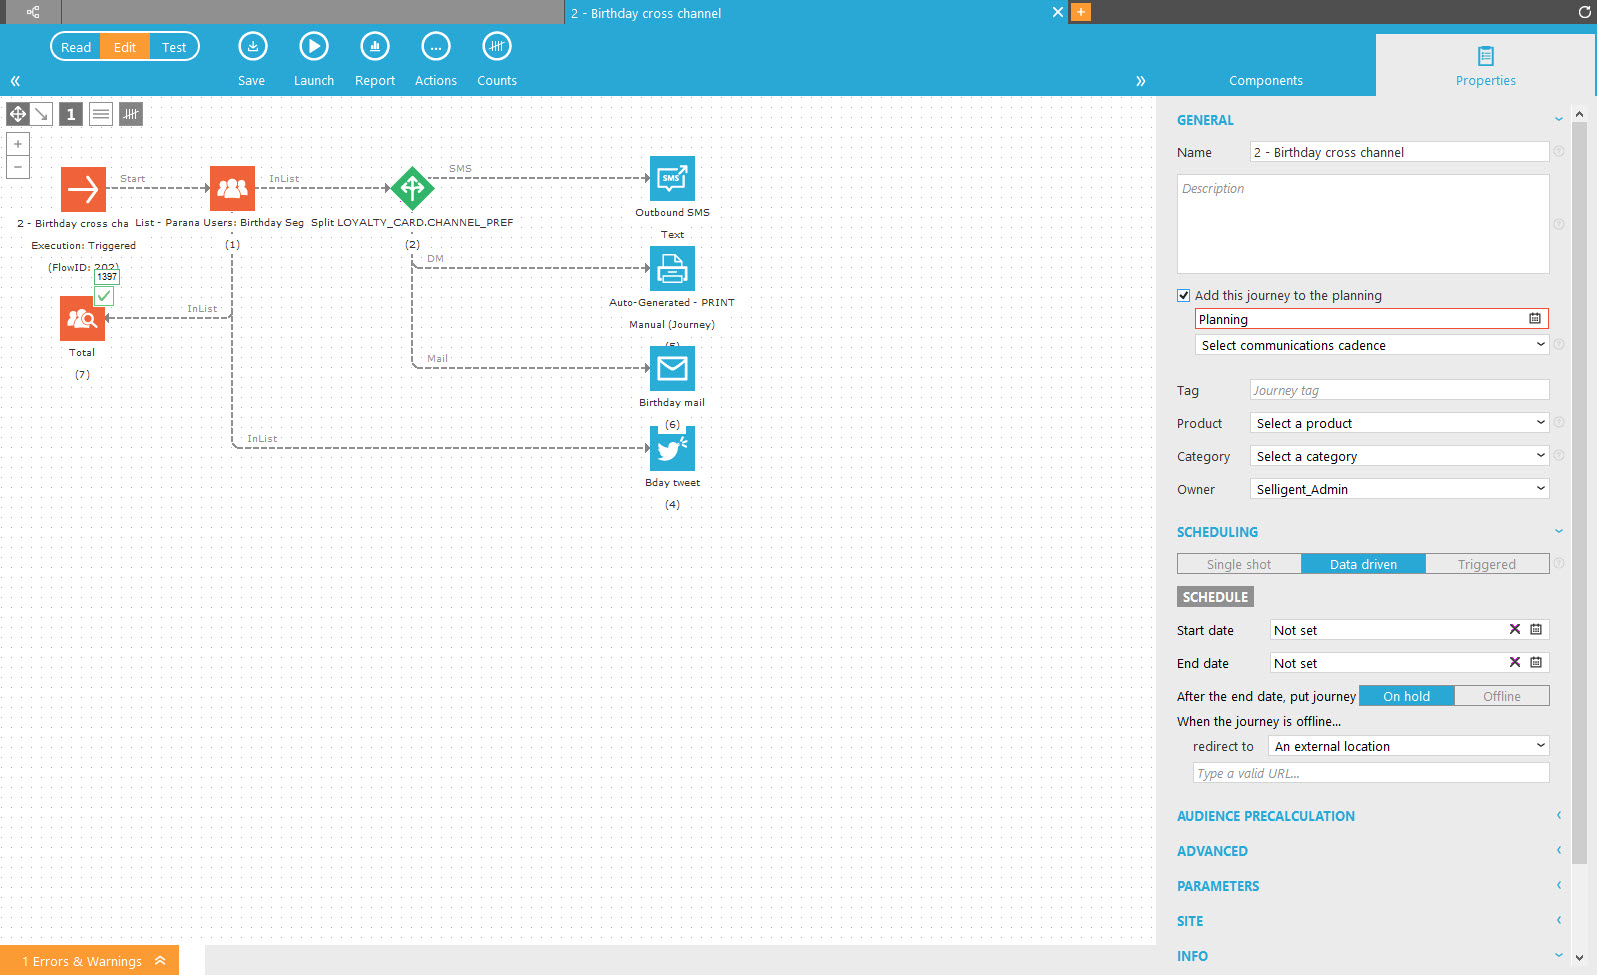The width and height of the screenshot is (1597, 975).
Task: Expand the Audience Precalculation section
Action: coord(1266,817)
